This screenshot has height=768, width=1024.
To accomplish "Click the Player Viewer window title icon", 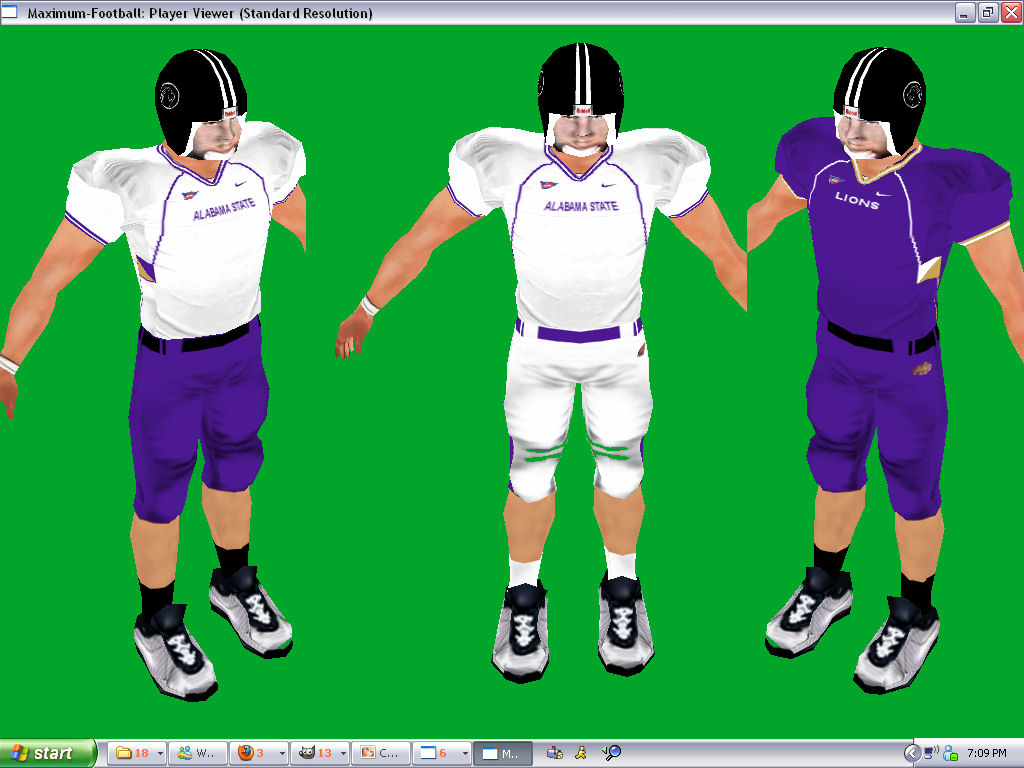I will [9, 11].
